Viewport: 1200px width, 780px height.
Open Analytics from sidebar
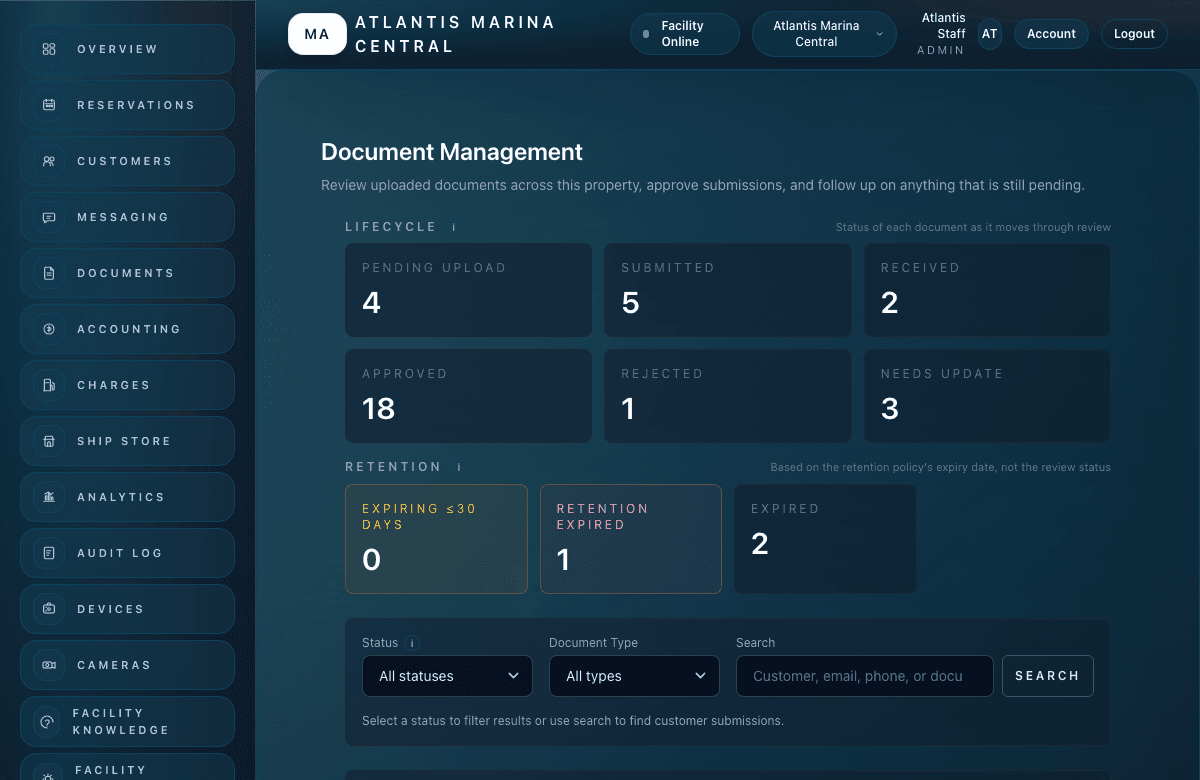[x=128, y=497]
